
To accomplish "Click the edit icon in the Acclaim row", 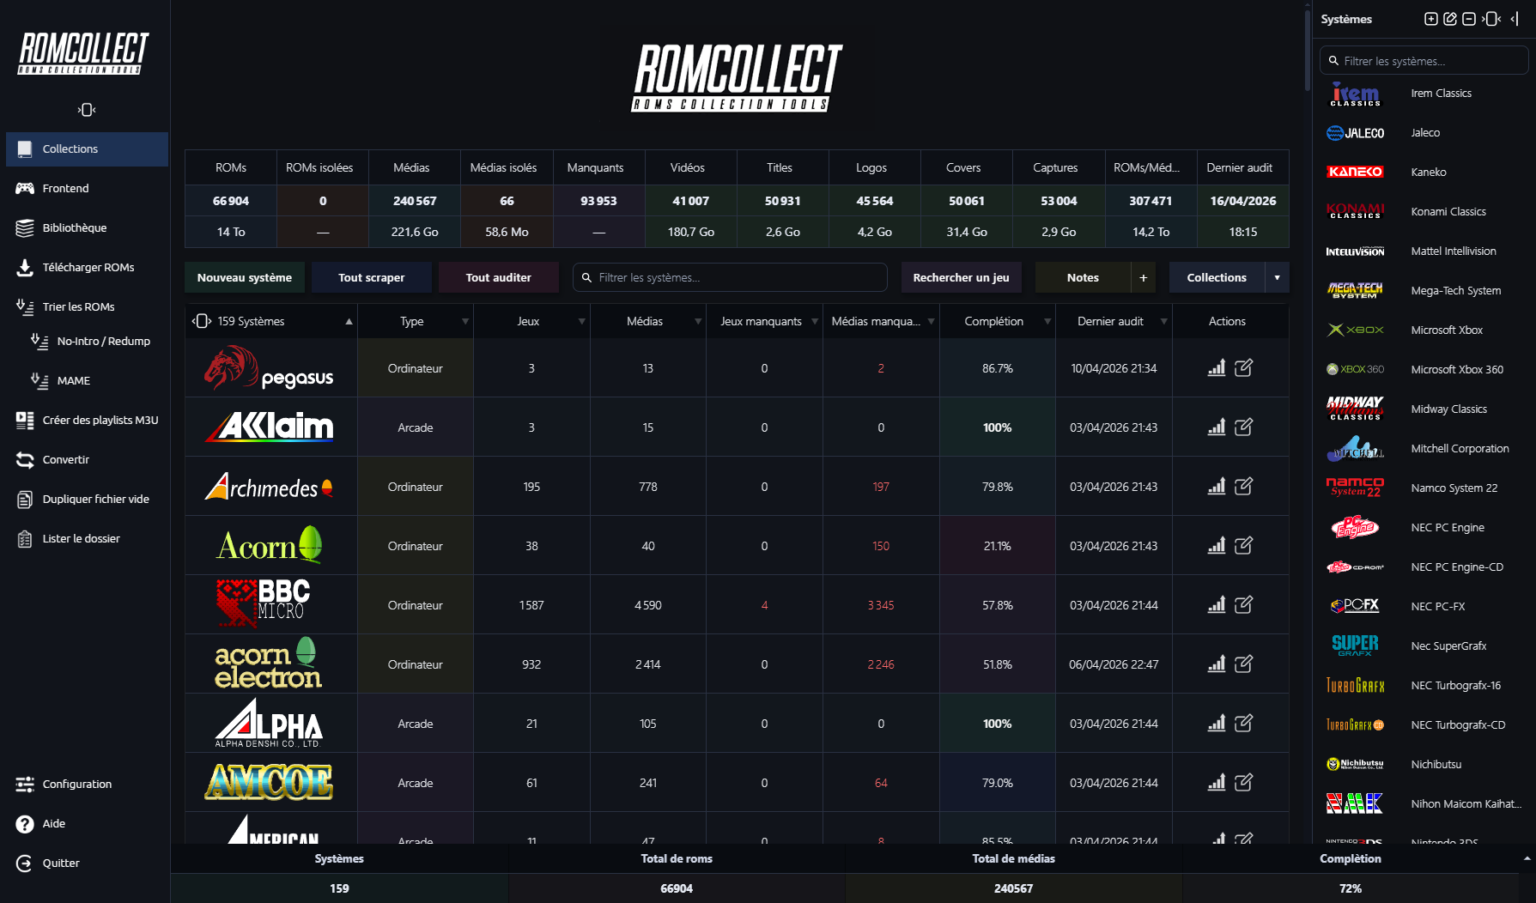I will pos(1243,427).
